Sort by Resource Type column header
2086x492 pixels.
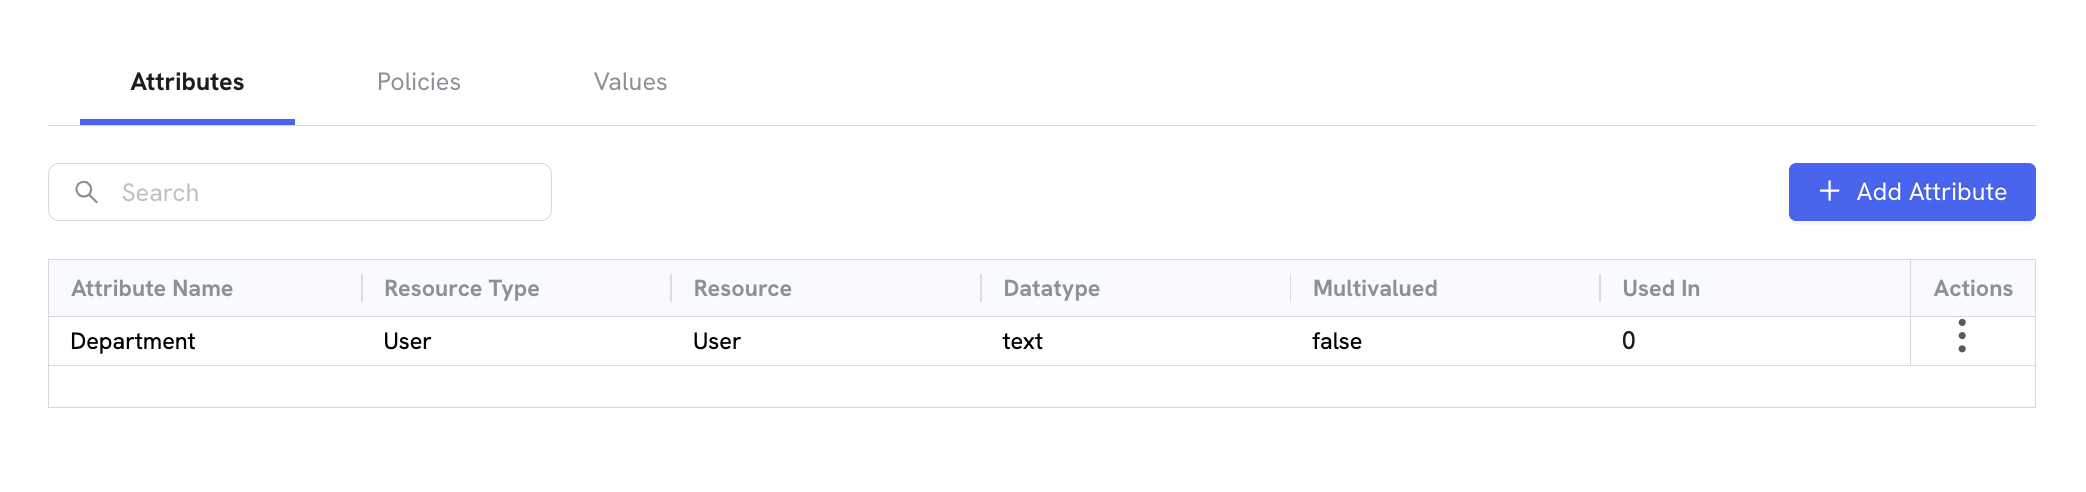(x=462, y=288)
